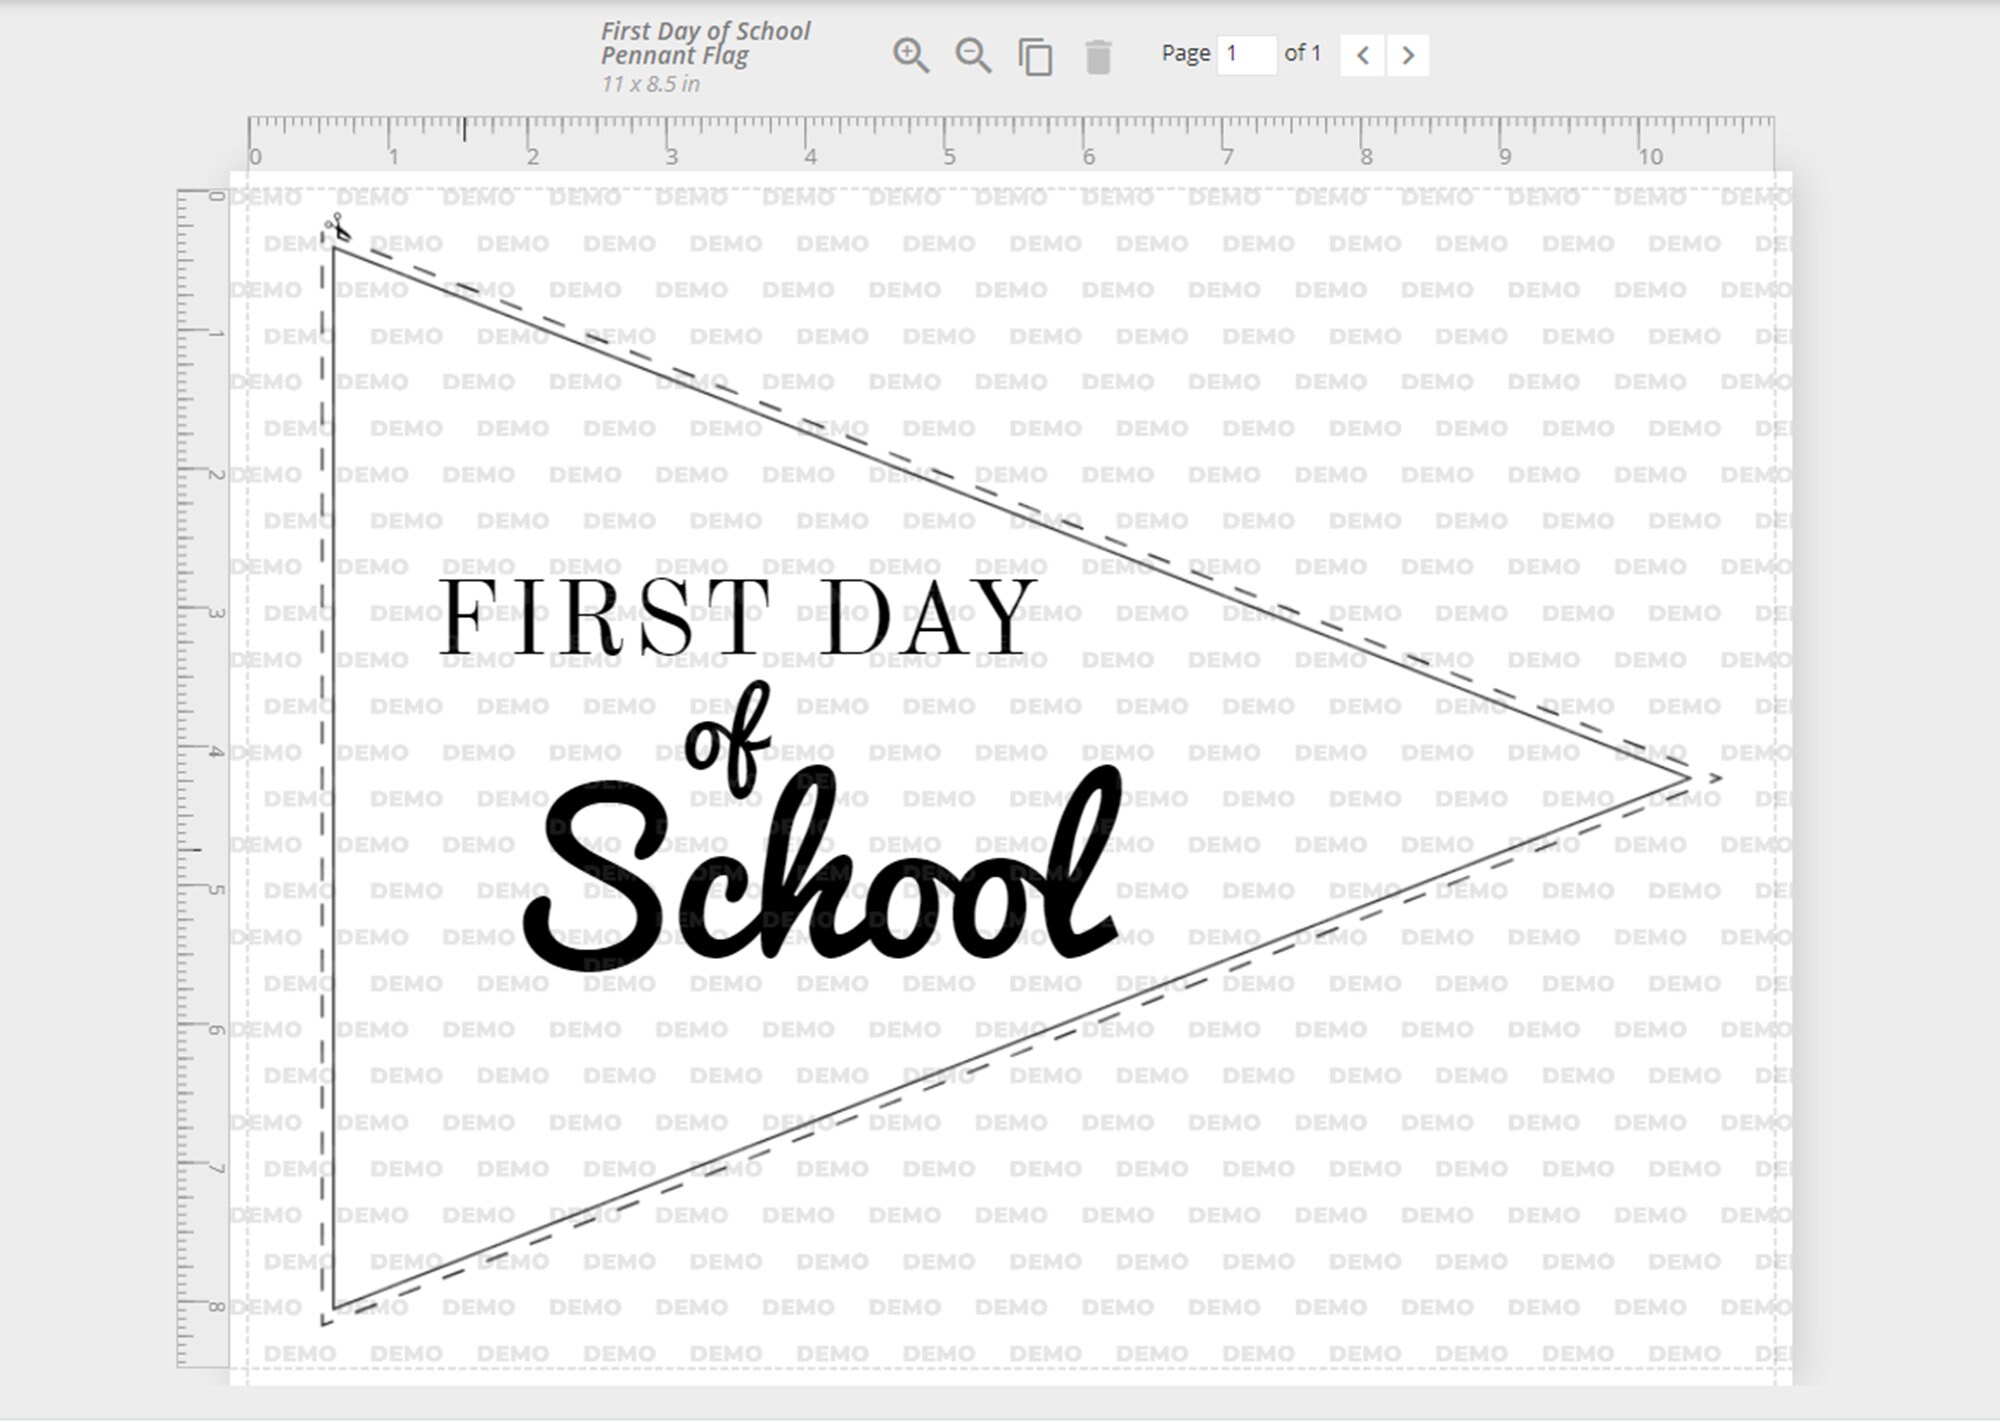Delete the current page
Image resolution: width=2000 pixels, height=1422 pixels.
point(1098,57)
